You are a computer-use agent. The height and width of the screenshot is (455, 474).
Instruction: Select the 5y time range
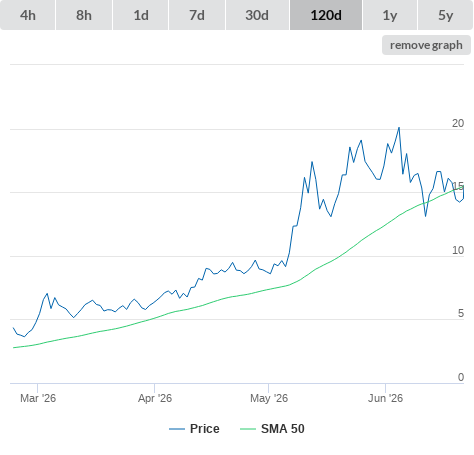pos(445,15)
